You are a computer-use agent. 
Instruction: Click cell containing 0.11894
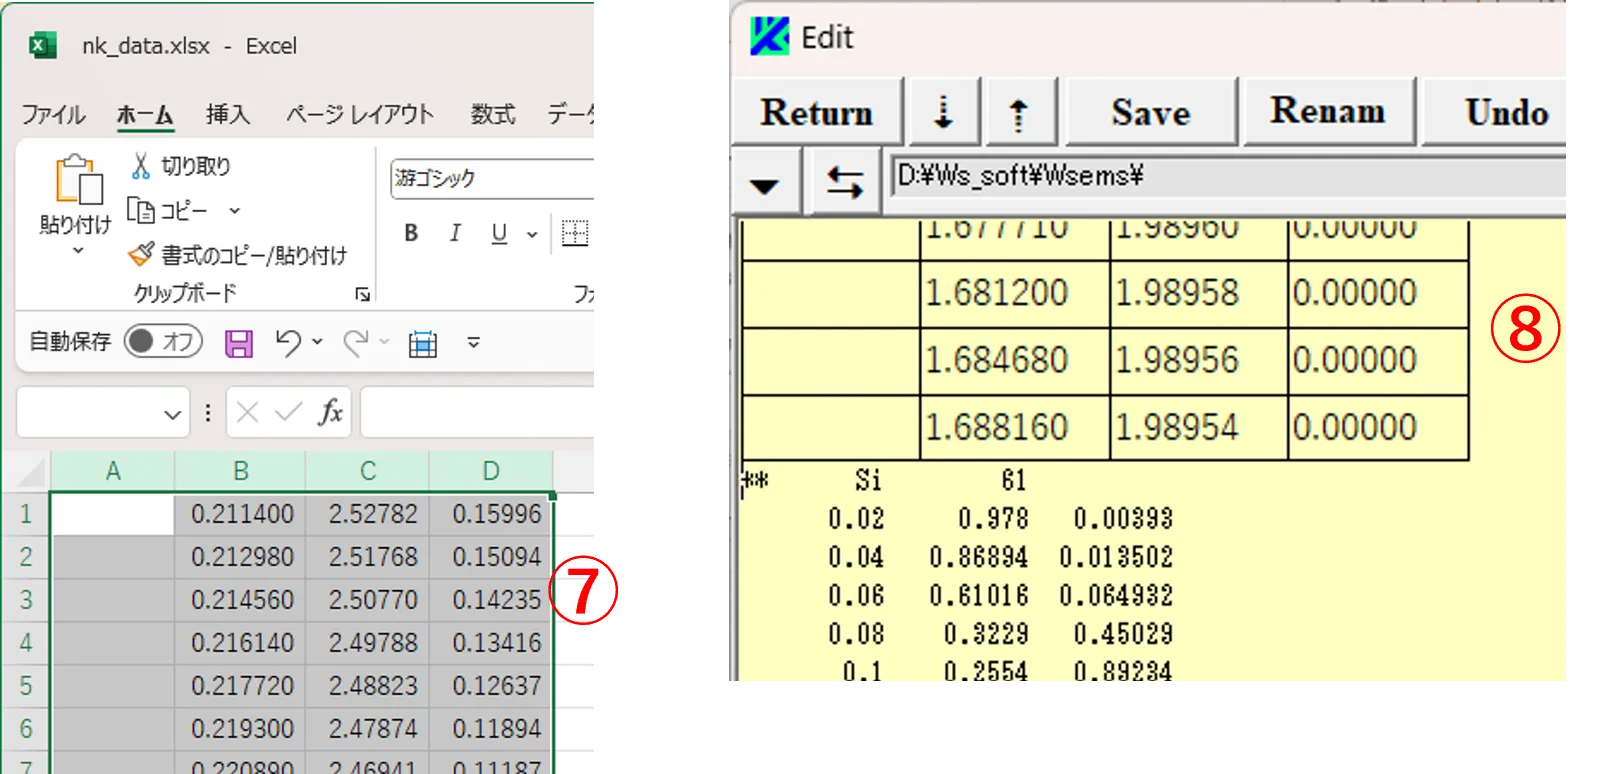(491, 729)
